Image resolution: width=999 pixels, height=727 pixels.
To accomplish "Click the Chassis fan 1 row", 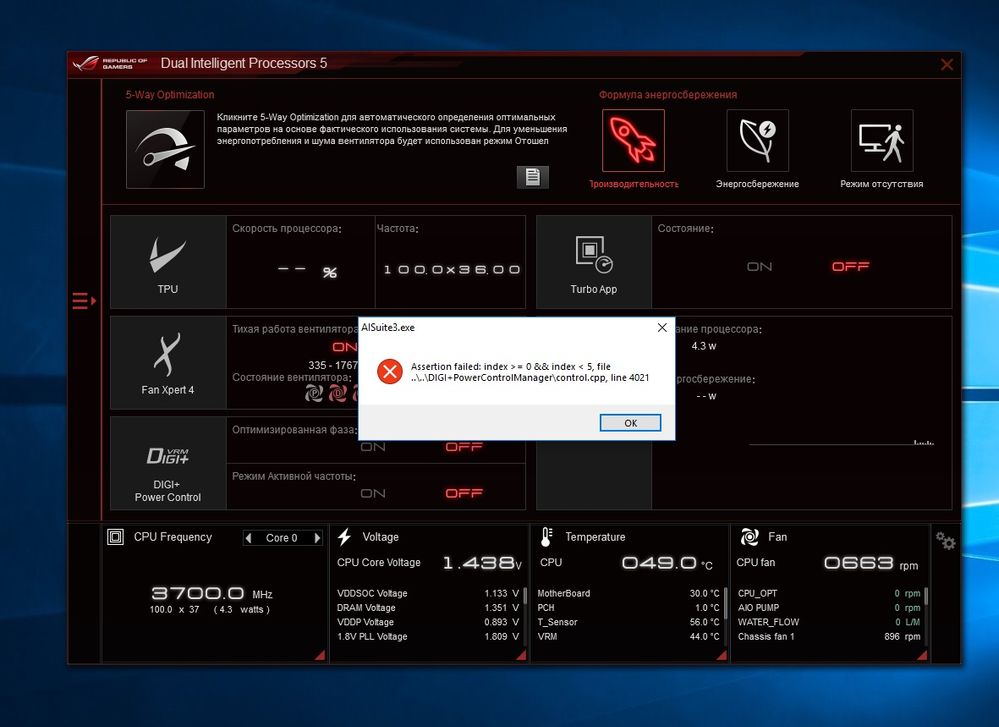I will 829,637.
